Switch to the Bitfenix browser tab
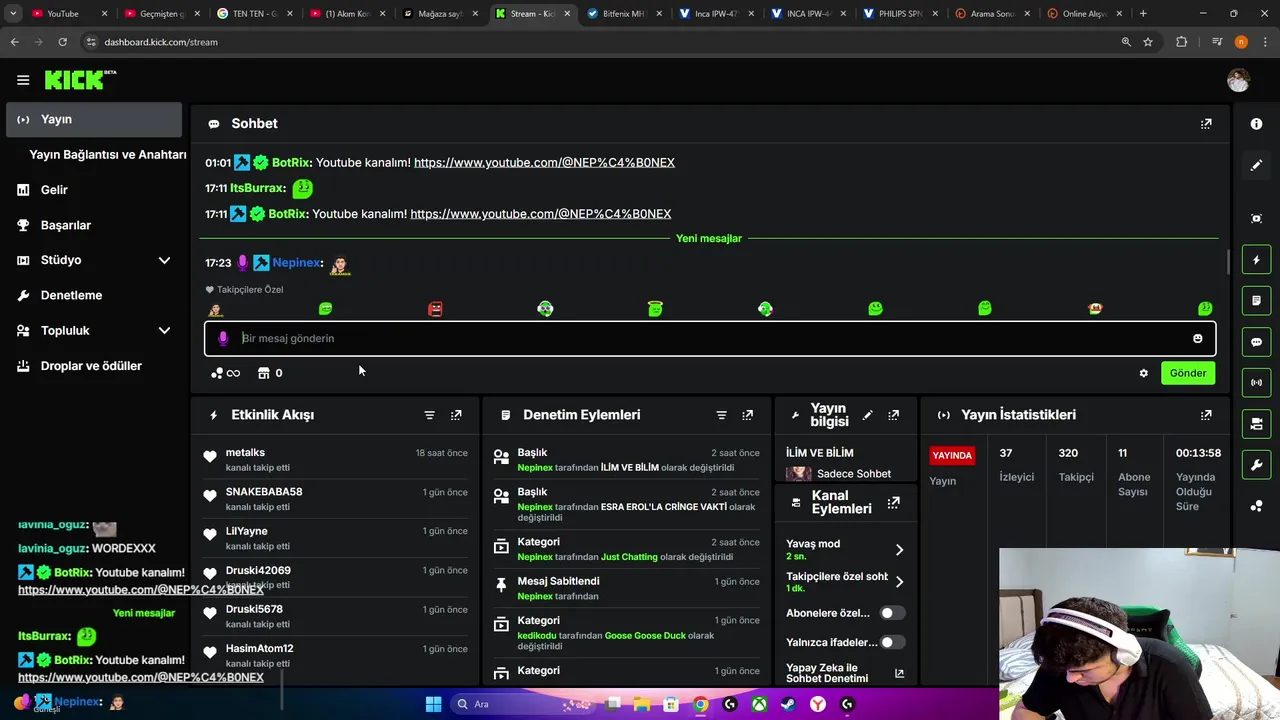The image size is (1280, 720). [624, 14]
